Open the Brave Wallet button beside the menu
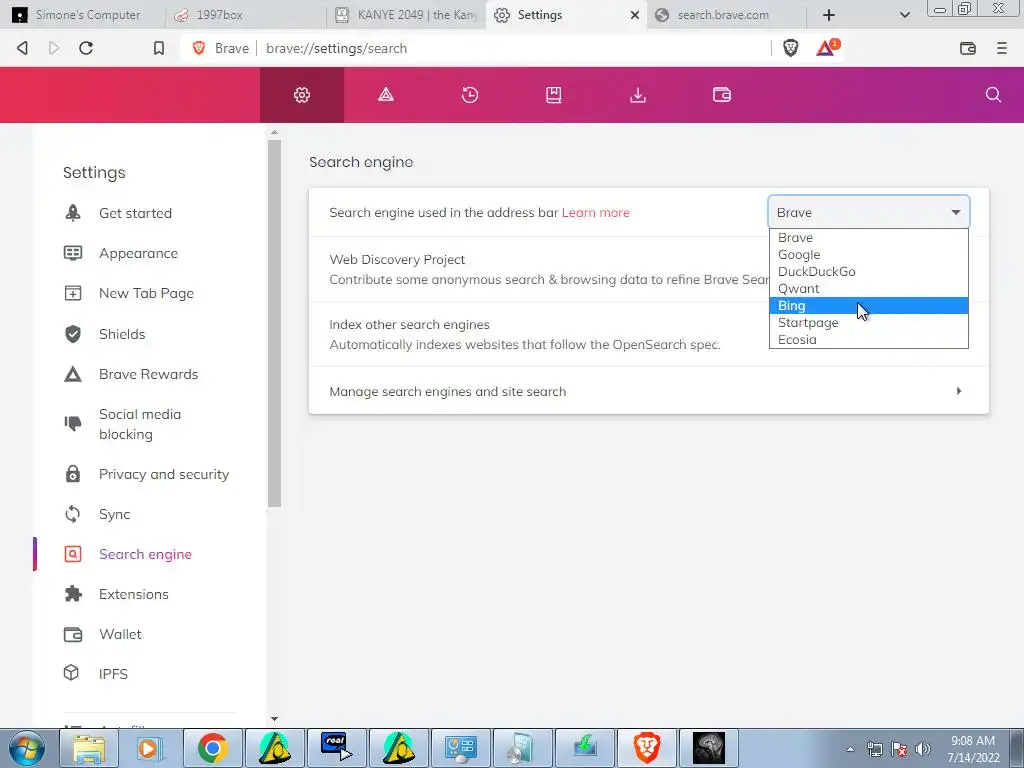This screenshot has height=768, width=1024. pyautogui.click(x=968, y=48)
